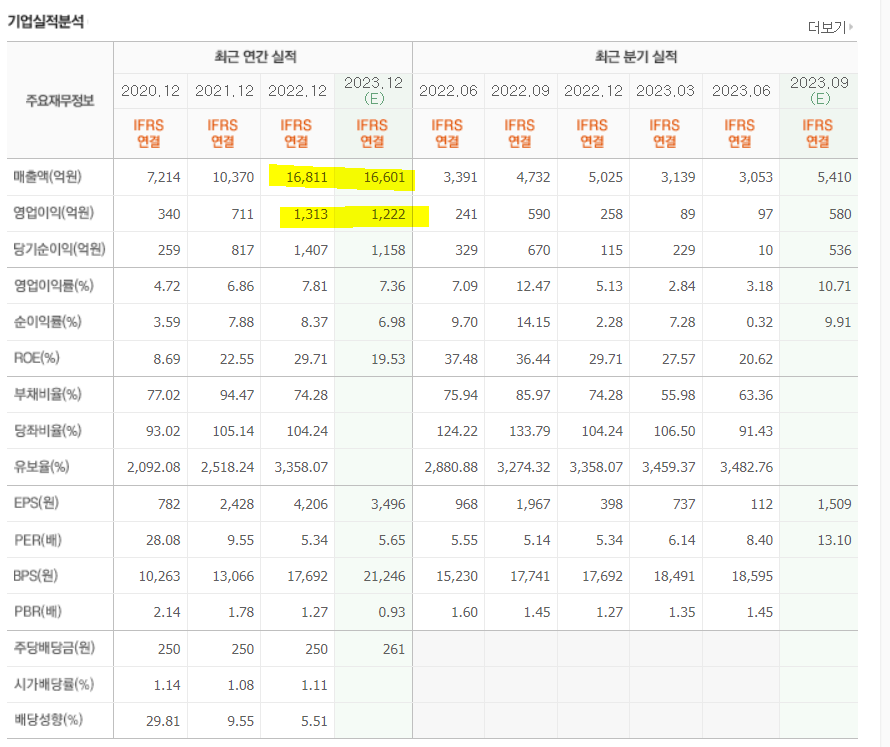Click debt ratio value 94.47

(237, 395)
